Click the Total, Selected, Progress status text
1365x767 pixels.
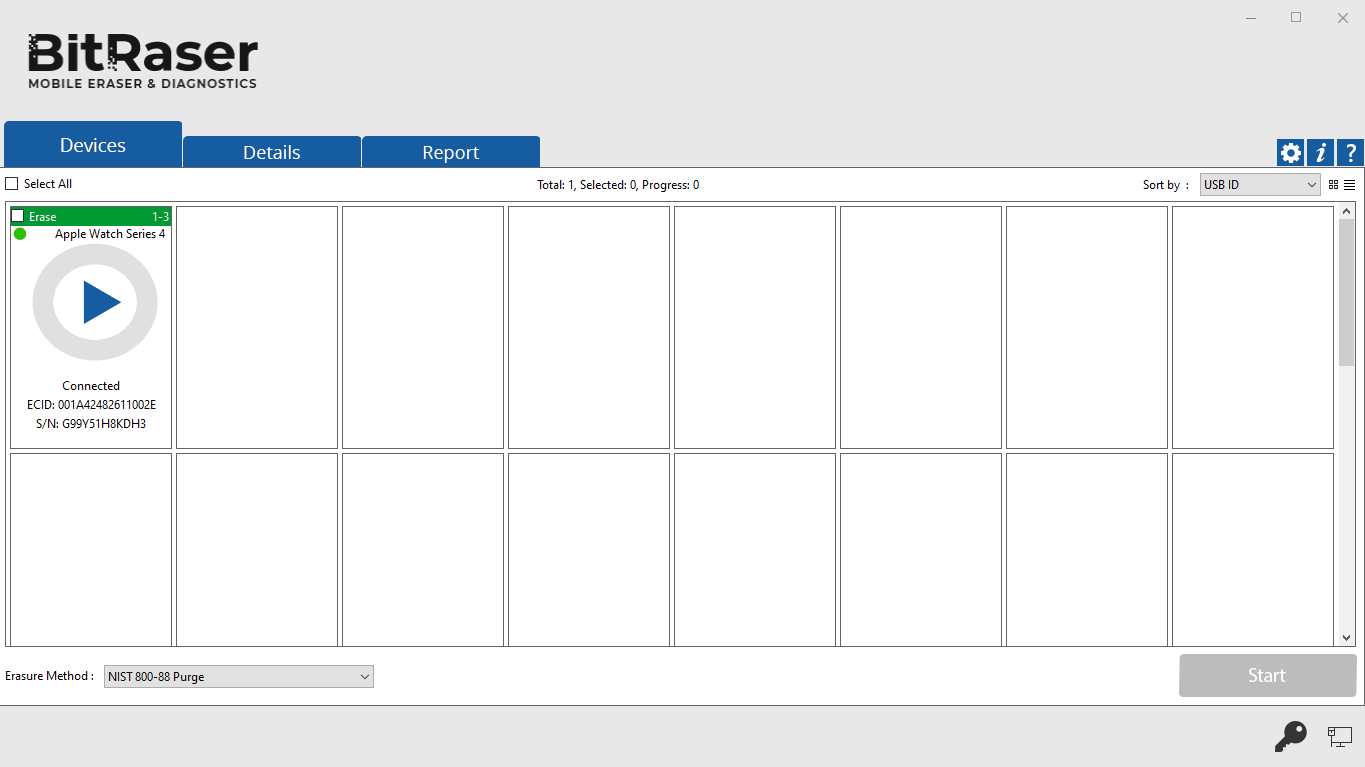(618, 185)
